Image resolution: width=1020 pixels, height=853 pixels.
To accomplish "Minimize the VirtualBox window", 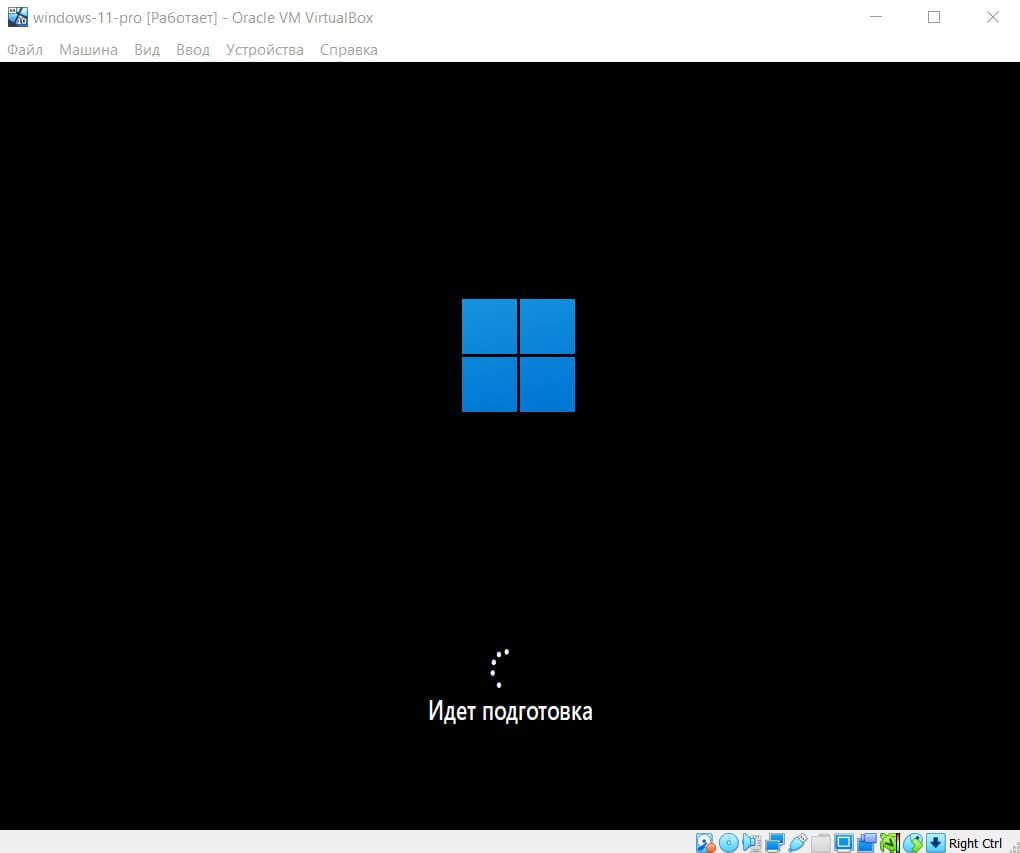I will (876, 17).
